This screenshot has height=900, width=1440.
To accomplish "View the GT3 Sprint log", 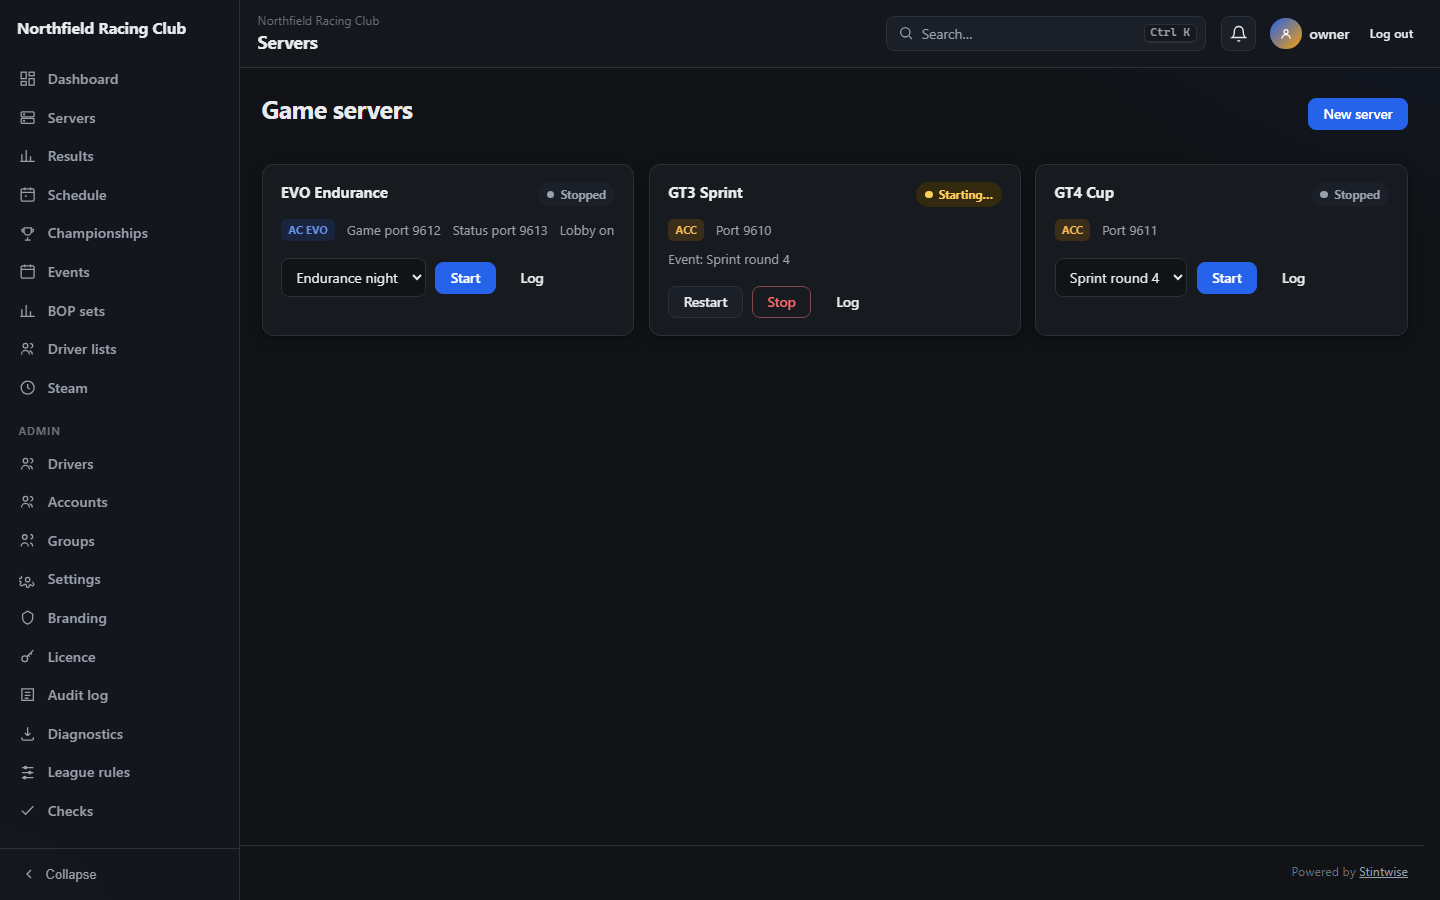I will (847, 302).
